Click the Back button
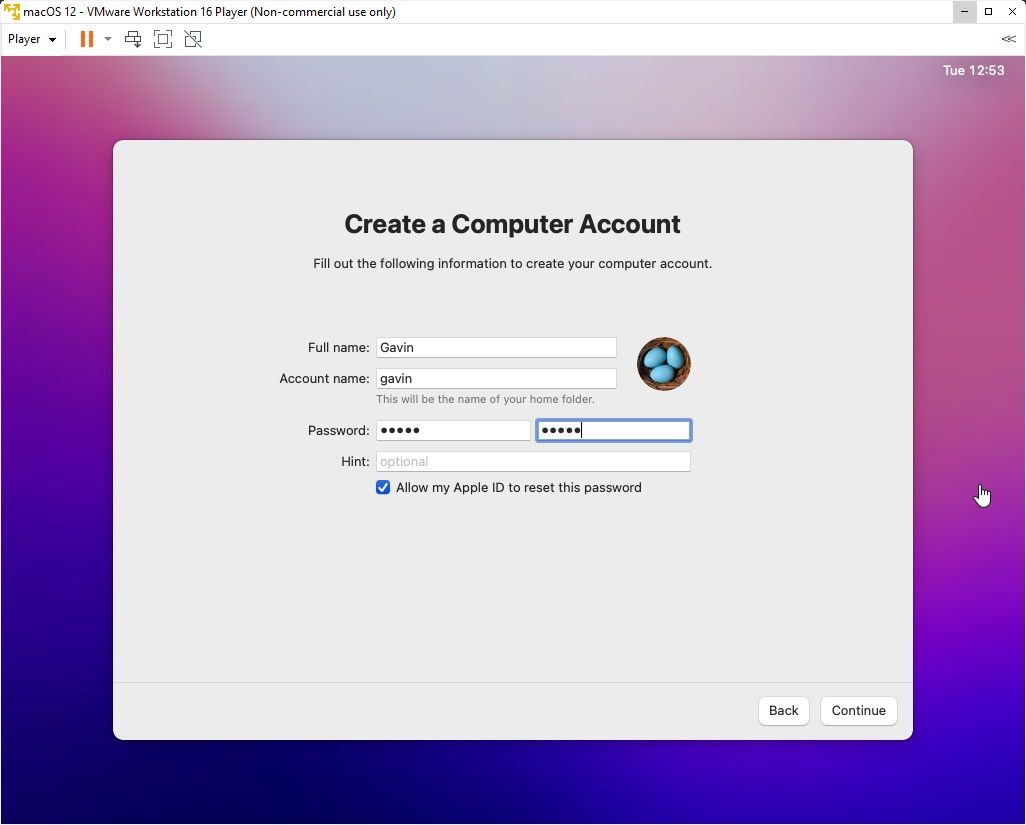Screen dimensions: 1026x825 click(783, 711)
